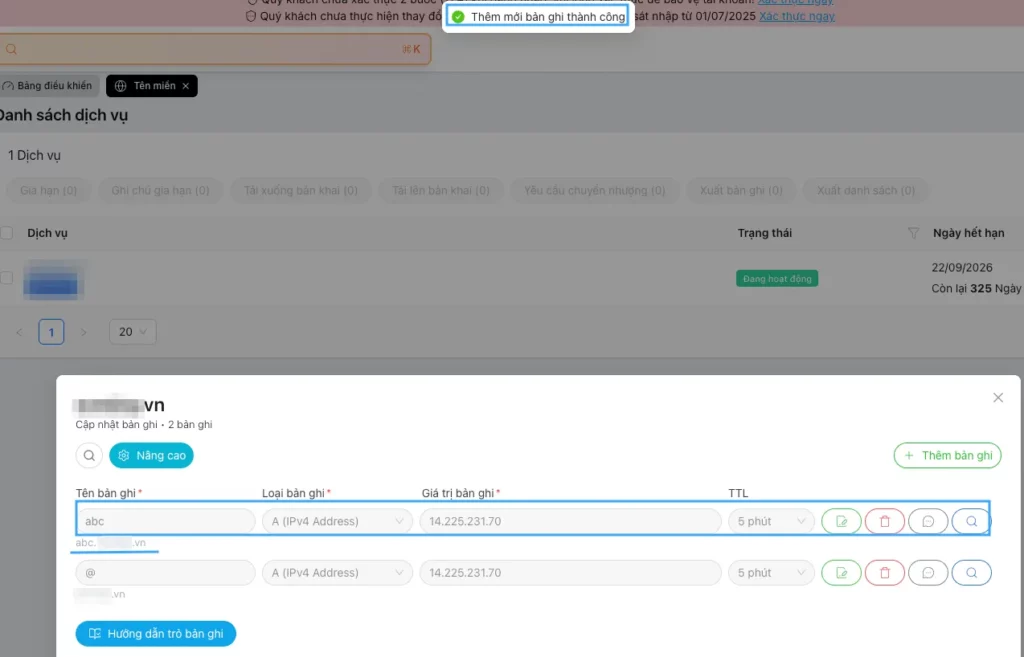Click the edit icon for the abc record
Viewport: 1024px width, 657px height.
pyautogui.click(x=841, y=521)
